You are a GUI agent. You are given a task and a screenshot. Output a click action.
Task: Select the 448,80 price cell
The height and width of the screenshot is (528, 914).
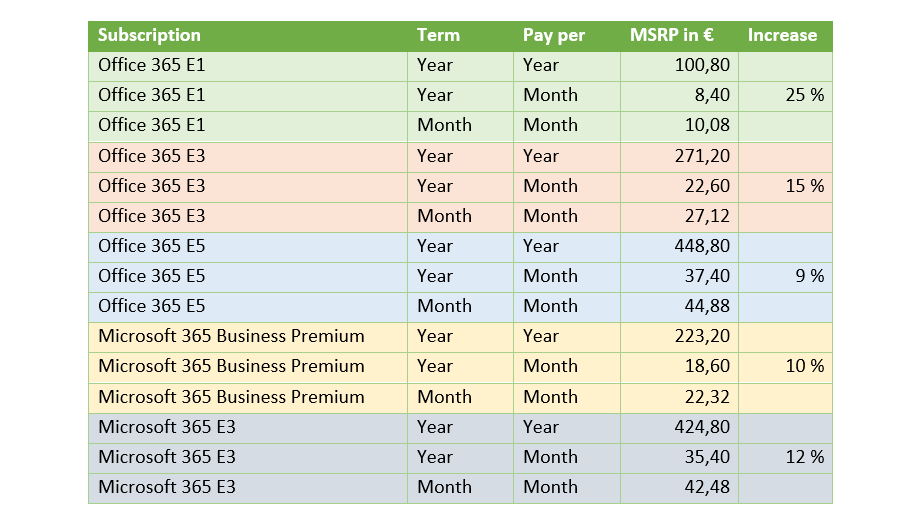pyautogui.click(x=679, y=247)
